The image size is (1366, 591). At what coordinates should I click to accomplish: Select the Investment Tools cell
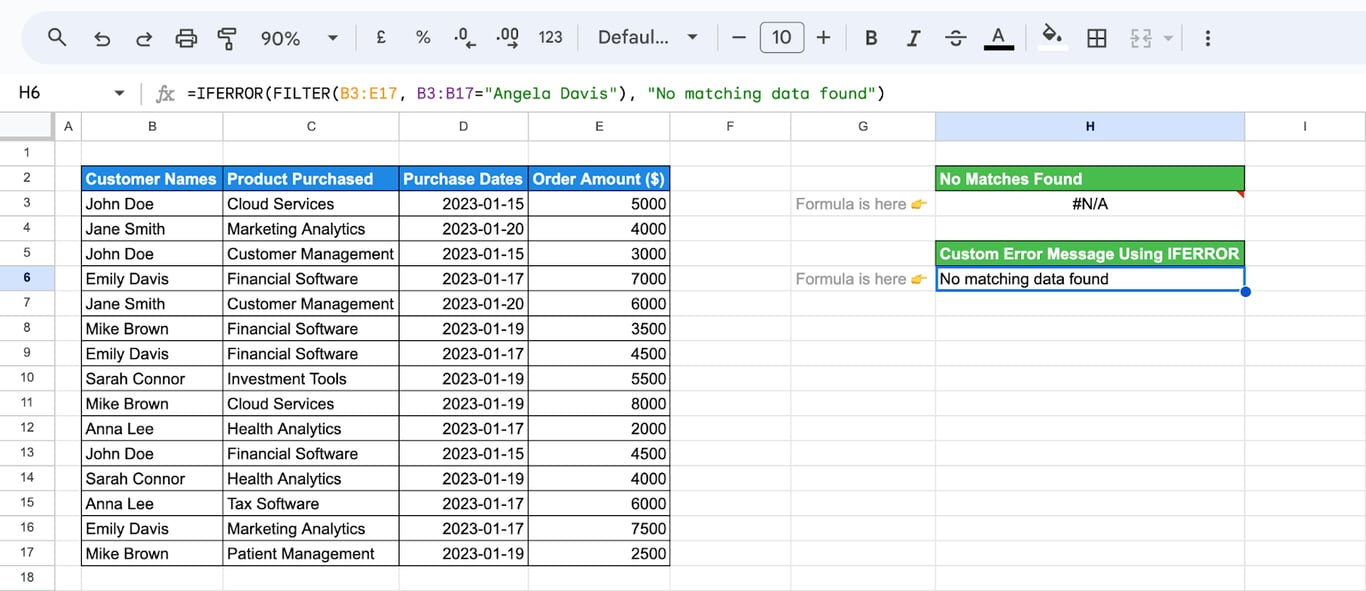311,379
